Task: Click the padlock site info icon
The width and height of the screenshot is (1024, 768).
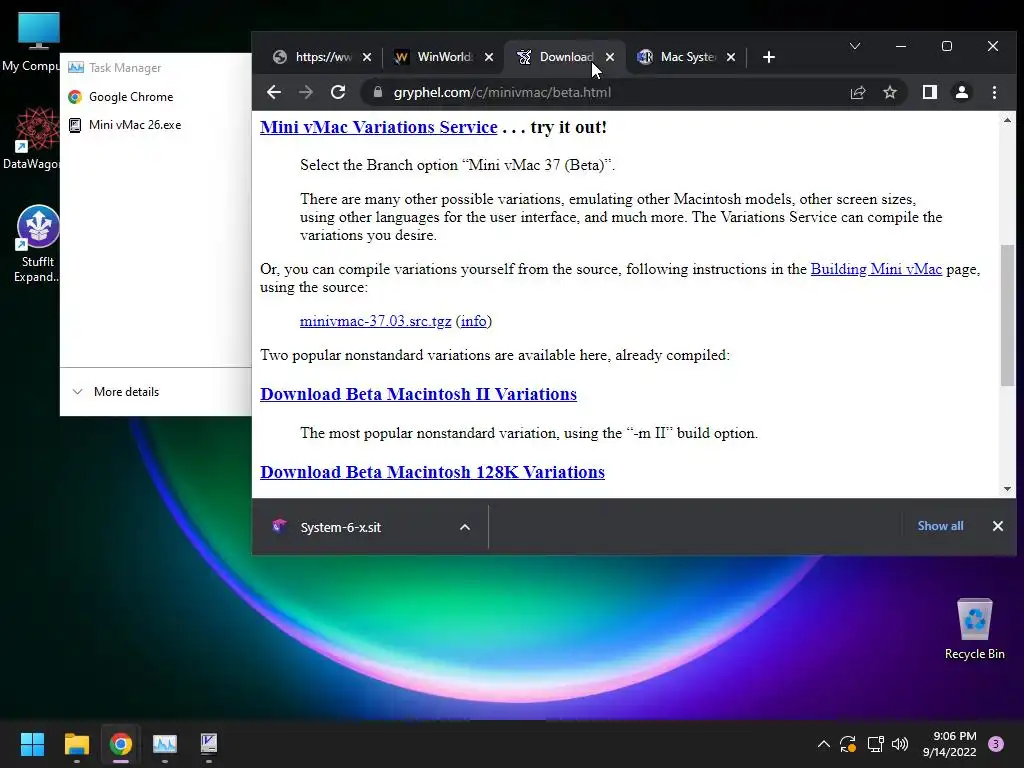Action: point(377,92)
